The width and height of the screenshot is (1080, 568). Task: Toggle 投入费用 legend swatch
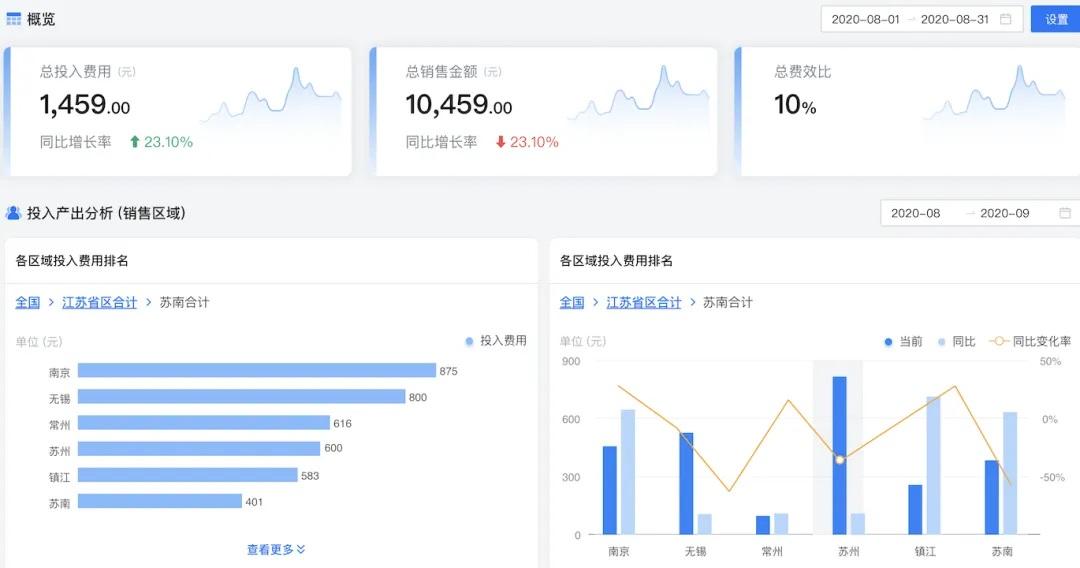click(x=470, y=341)
